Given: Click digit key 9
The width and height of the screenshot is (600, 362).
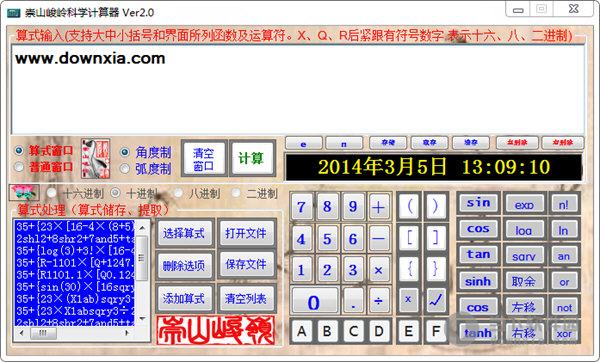Looking at the screenshot, I should coord(353,207).
